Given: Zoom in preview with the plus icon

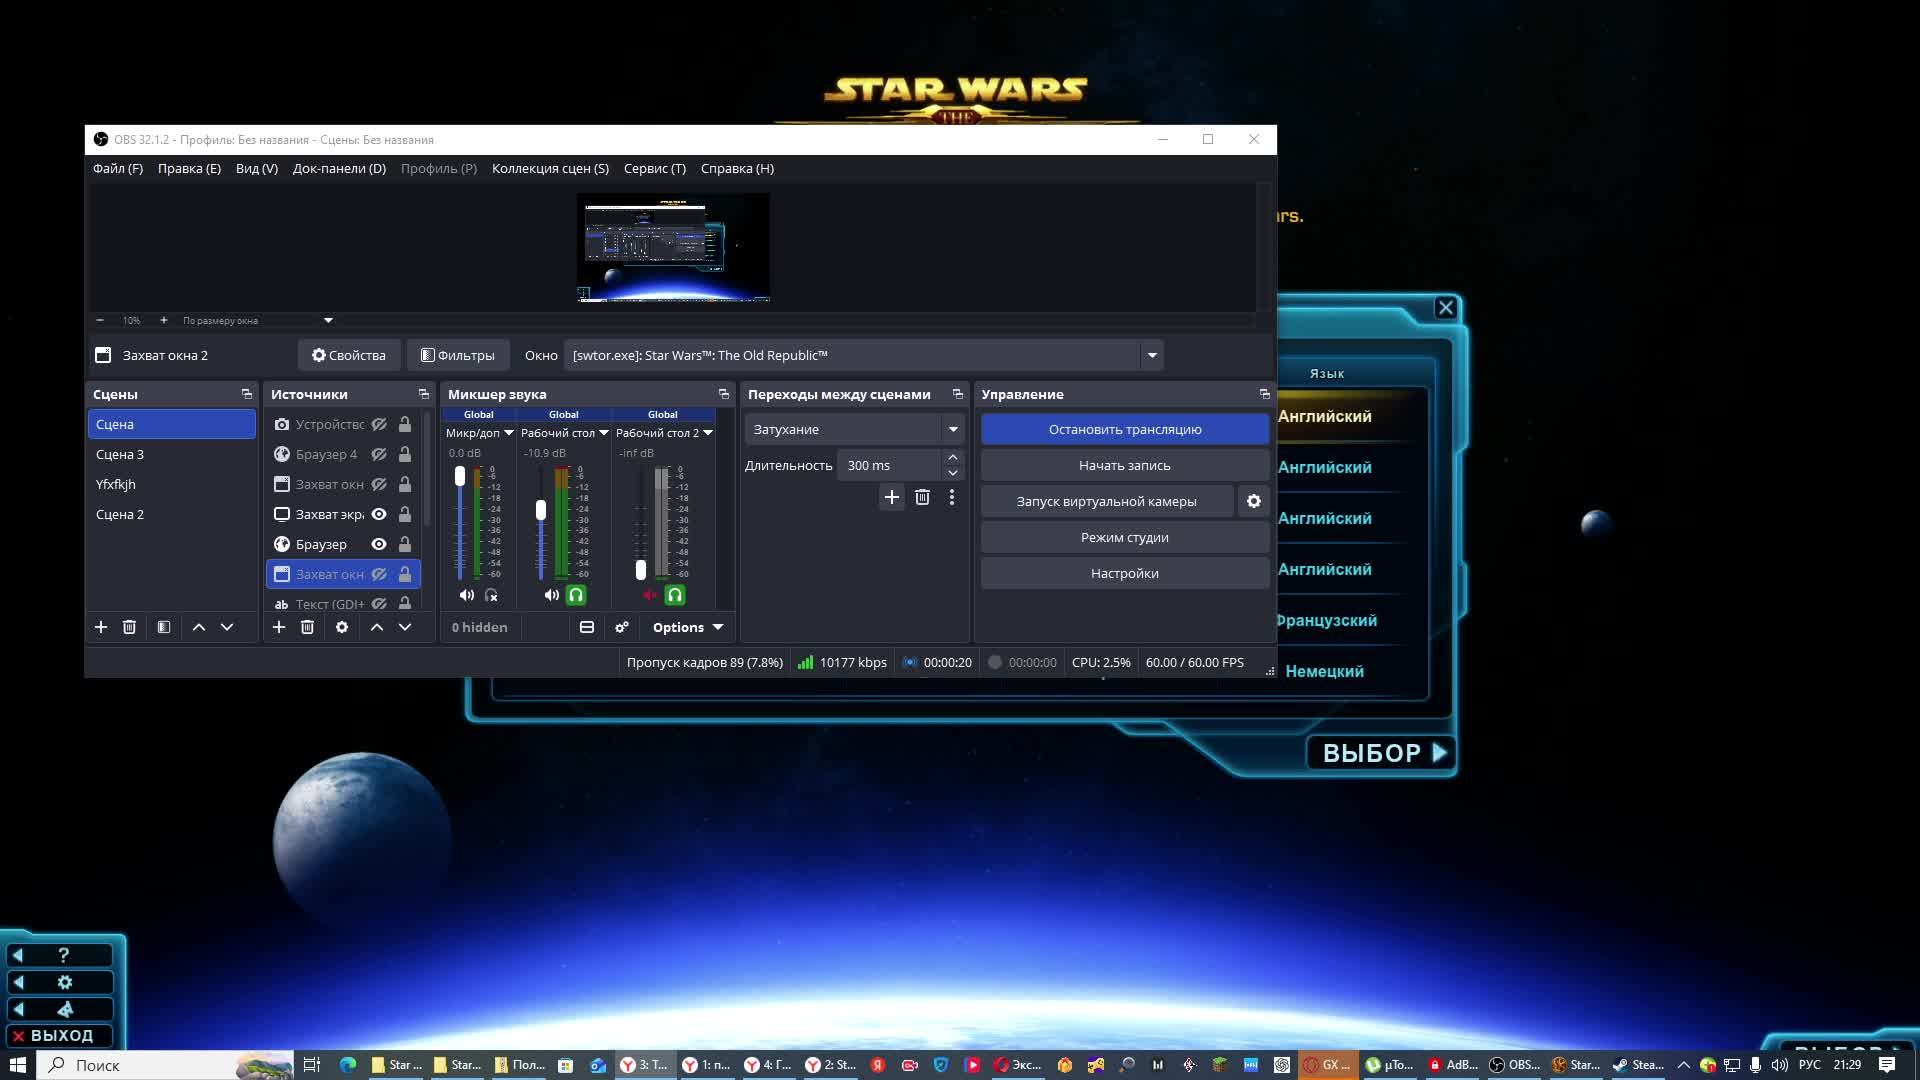Looking at the screenshot, I should pyautogui.click(x=164, y=320).
